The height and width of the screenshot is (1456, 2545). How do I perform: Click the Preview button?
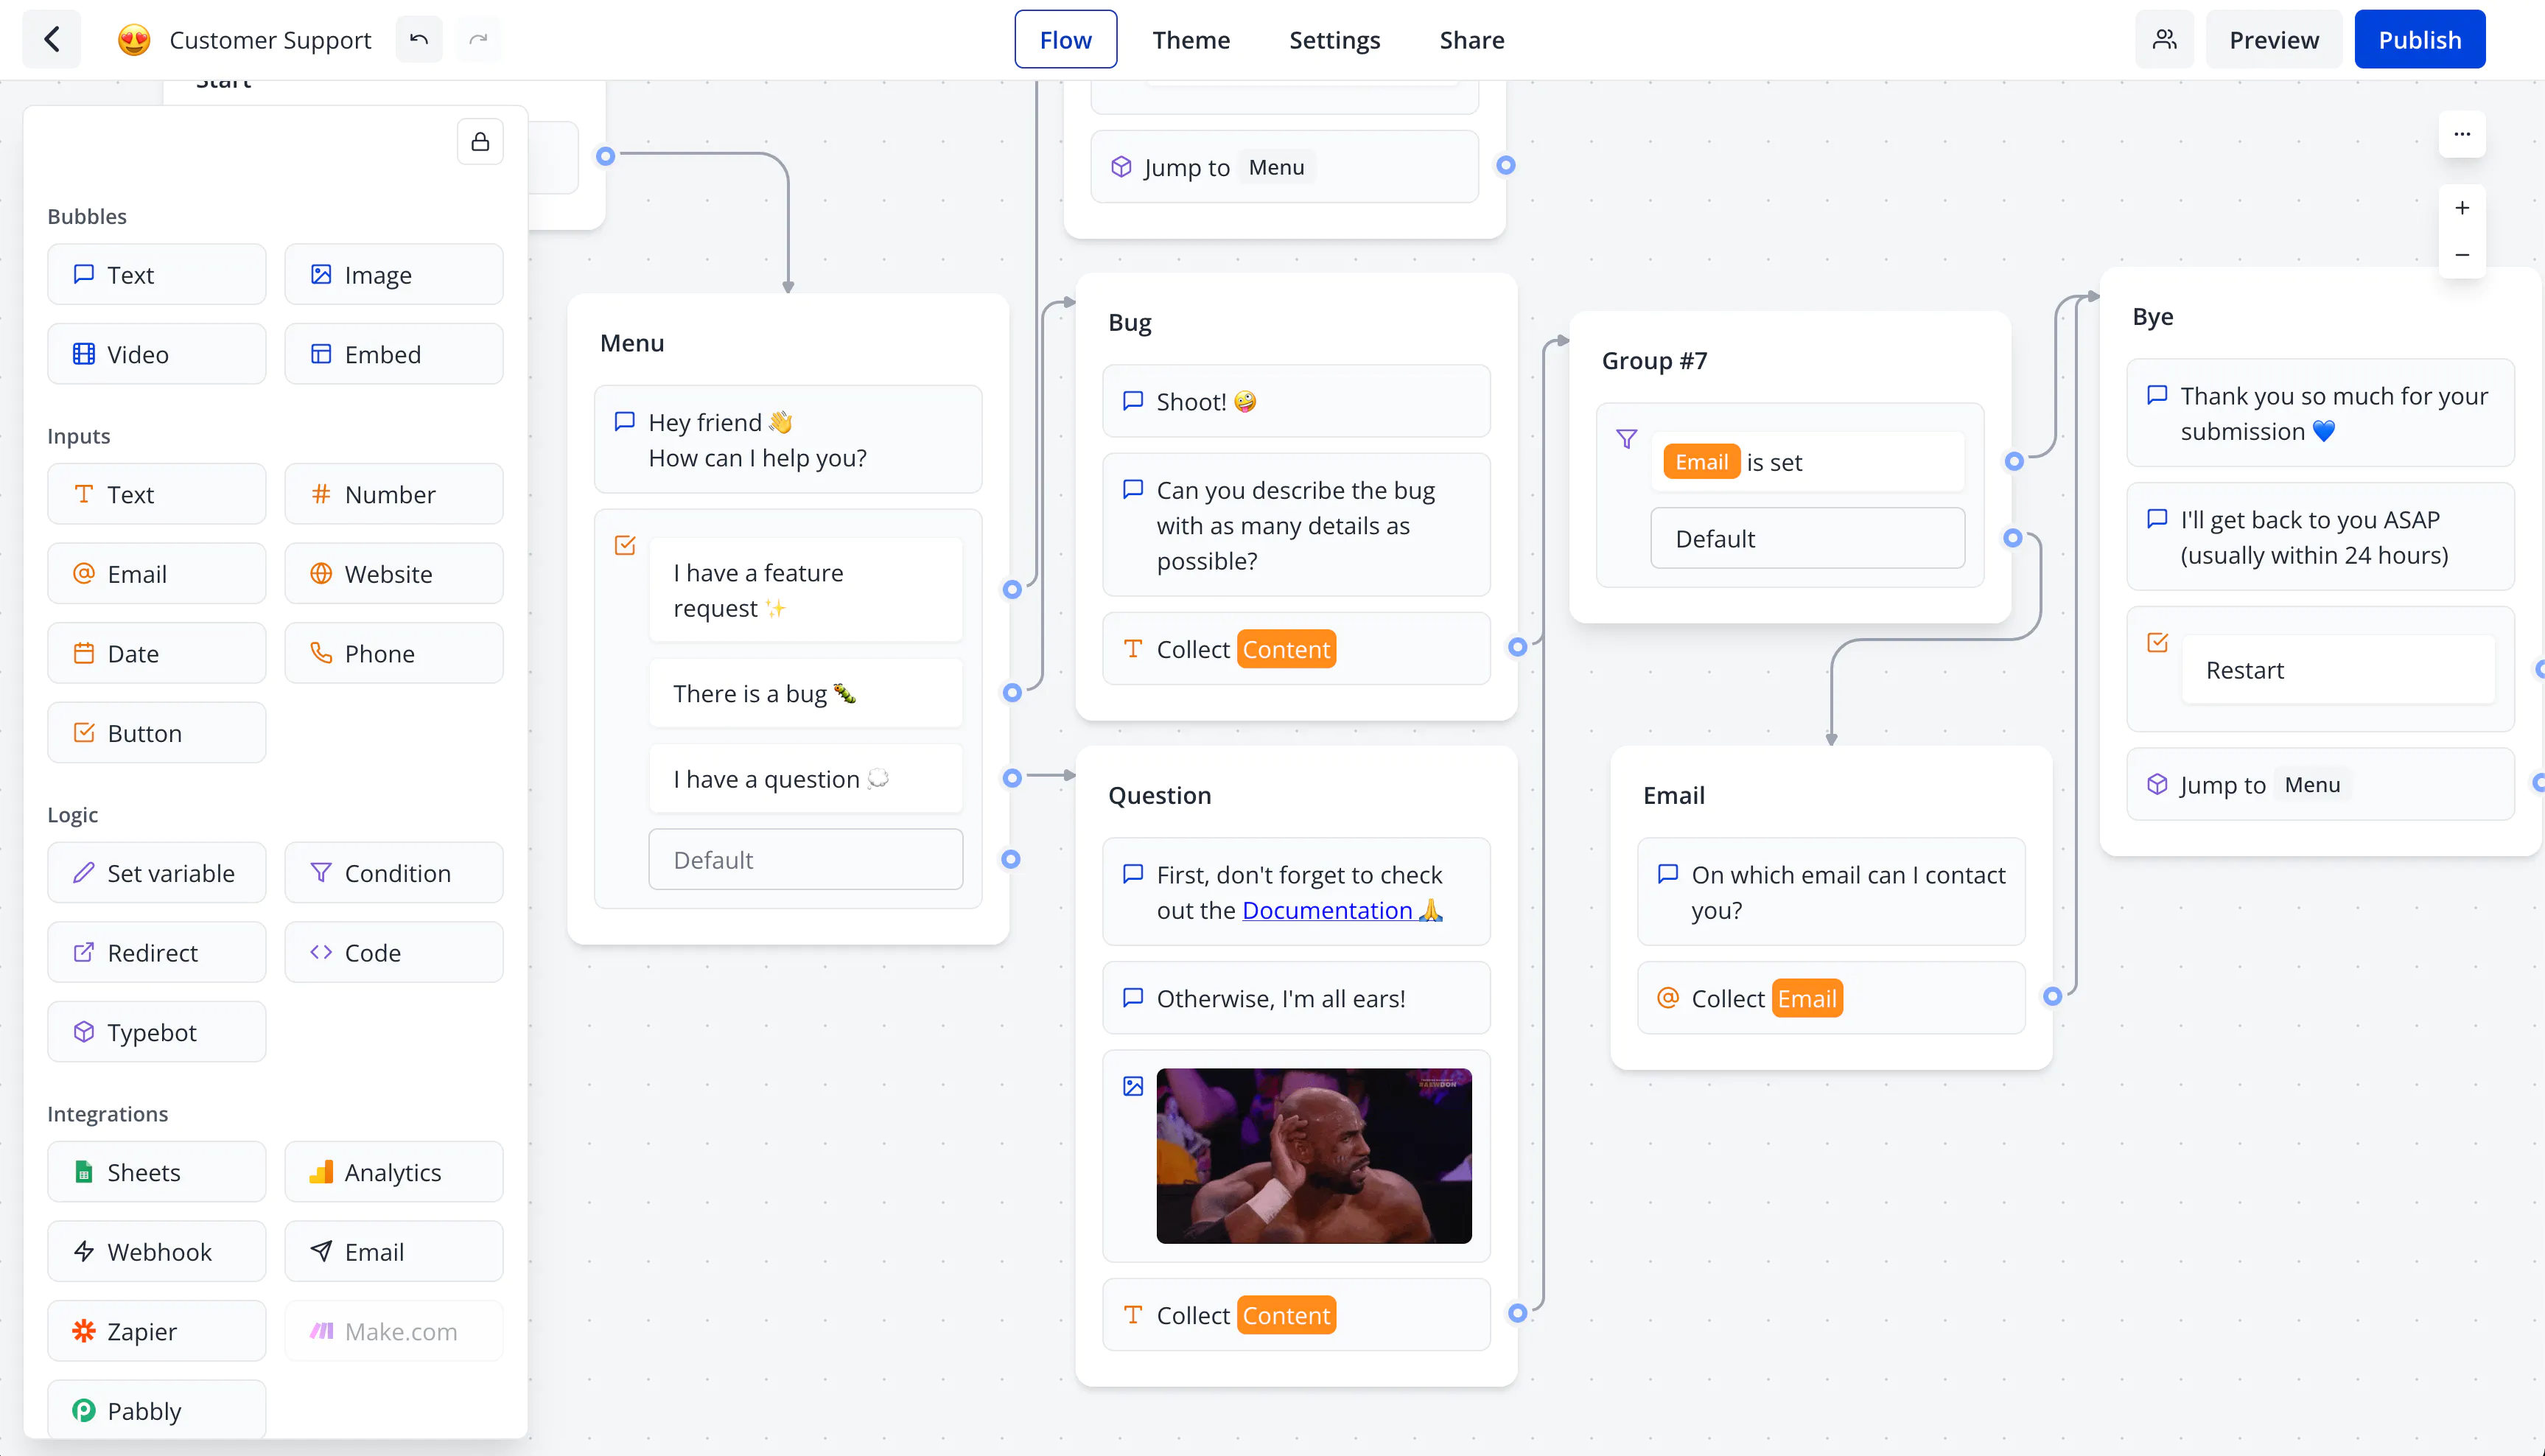click(x=2274, y=38)
